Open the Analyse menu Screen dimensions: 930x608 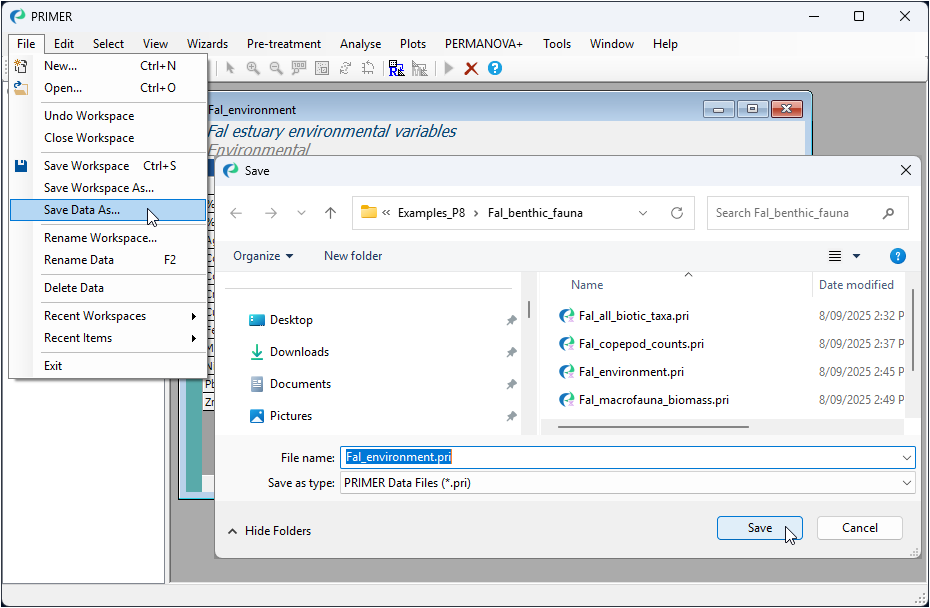360,44
